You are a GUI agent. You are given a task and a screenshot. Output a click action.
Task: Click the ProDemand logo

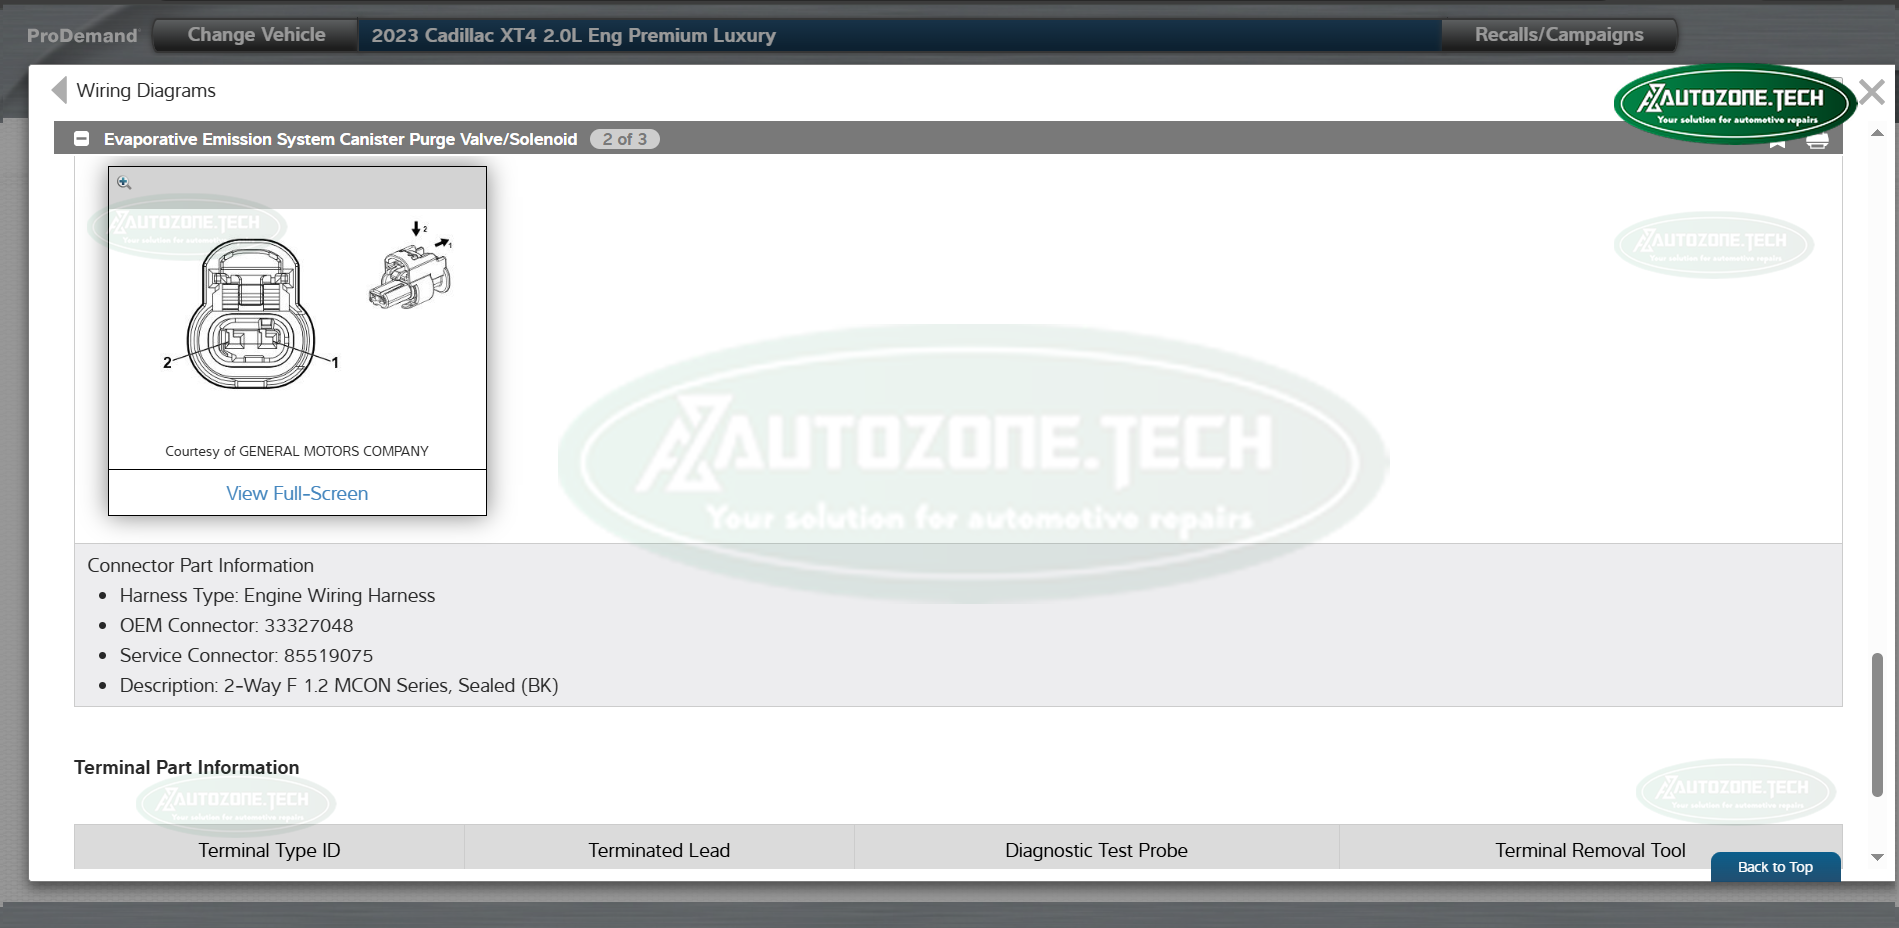82,36
